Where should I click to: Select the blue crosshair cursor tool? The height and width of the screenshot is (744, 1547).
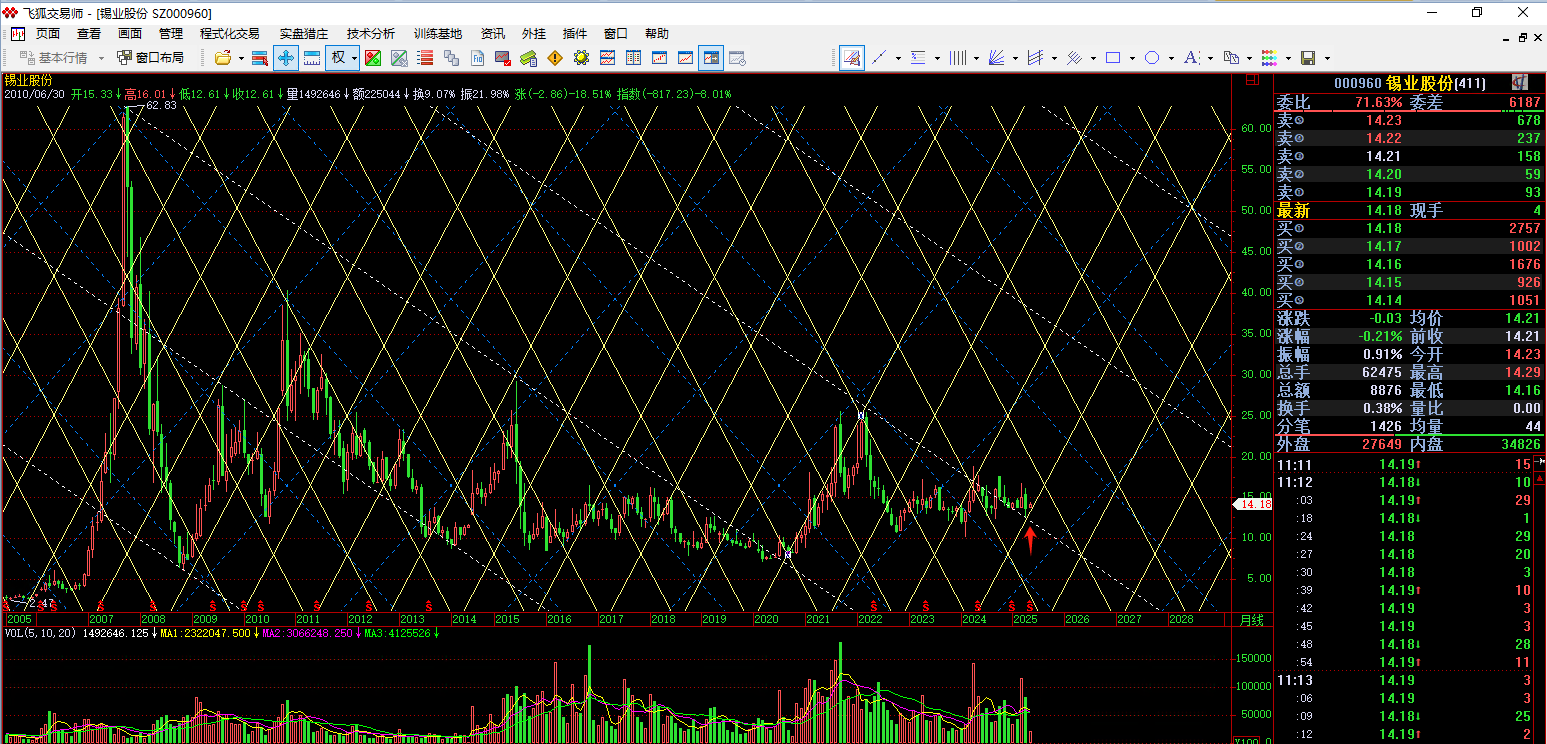[x=286, y=58]
